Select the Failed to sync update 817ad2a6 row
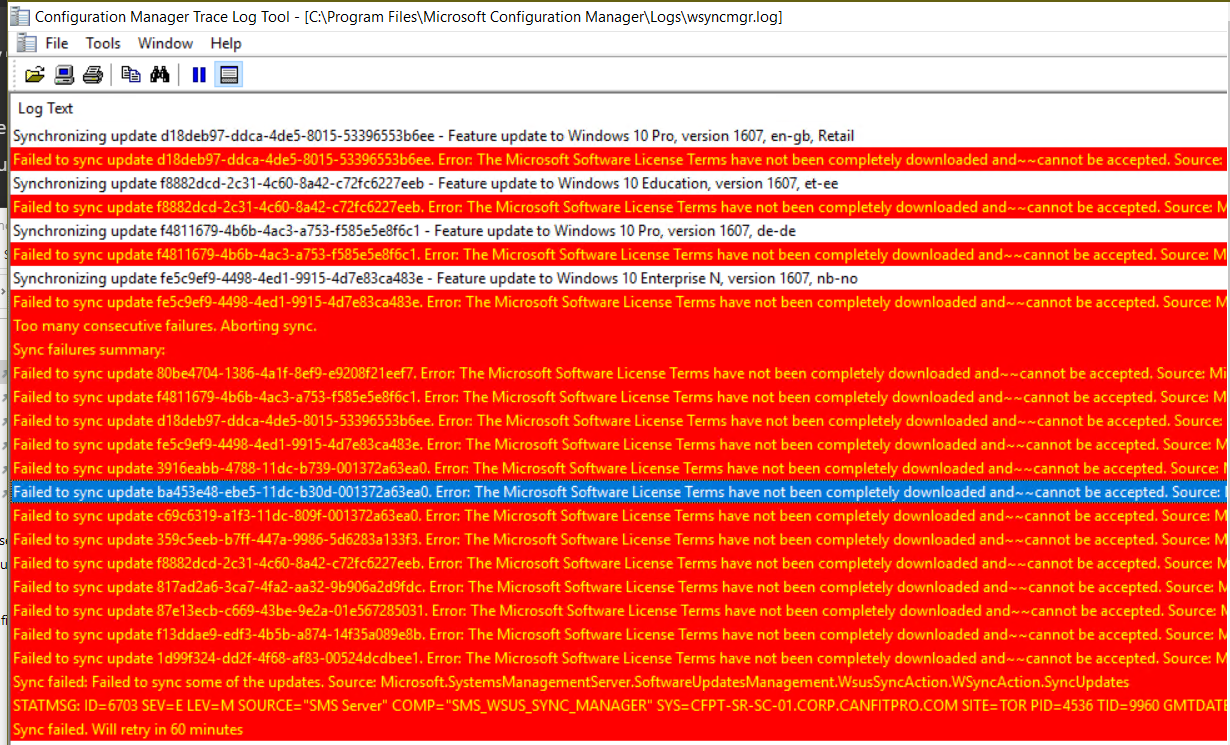This screenshot has width=1230, height=745. (x=619, y=587)
